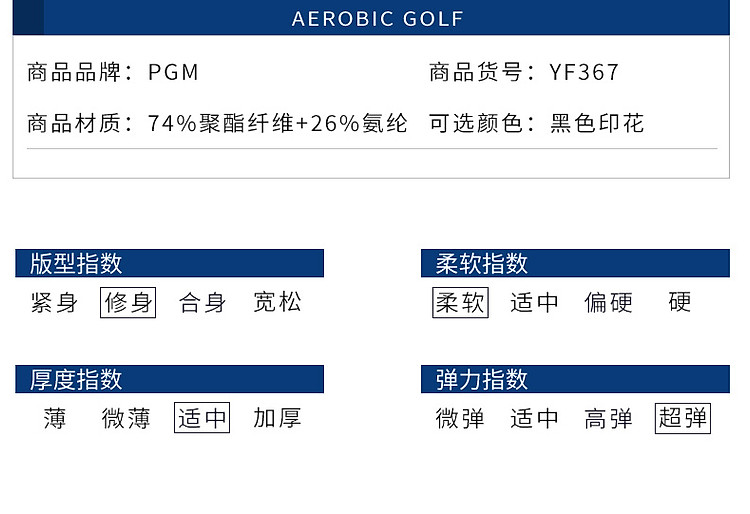
Task: Select 薄 thickness option
Action: 54,419
